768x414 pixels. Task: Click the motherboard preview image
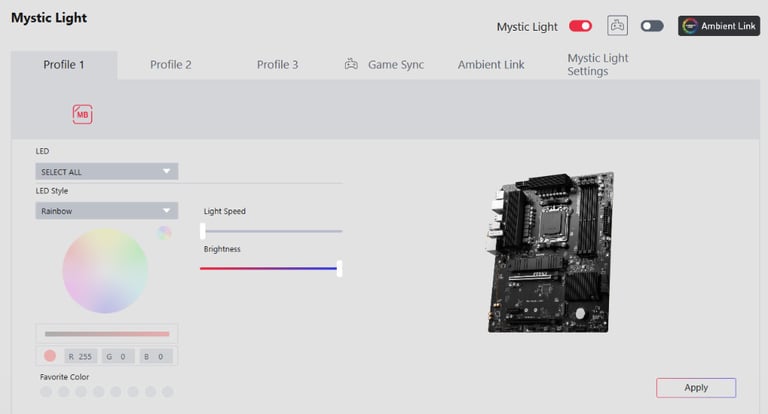tap(551, 252)
